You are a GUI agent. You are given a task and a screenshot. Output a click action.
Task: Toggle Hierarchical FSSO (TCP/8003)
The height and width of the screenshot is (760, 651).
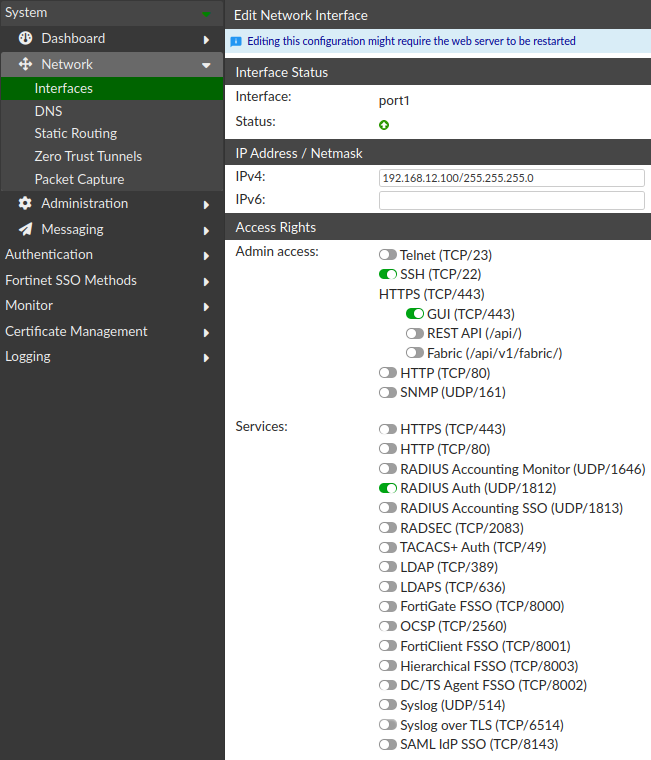(388, 666)
